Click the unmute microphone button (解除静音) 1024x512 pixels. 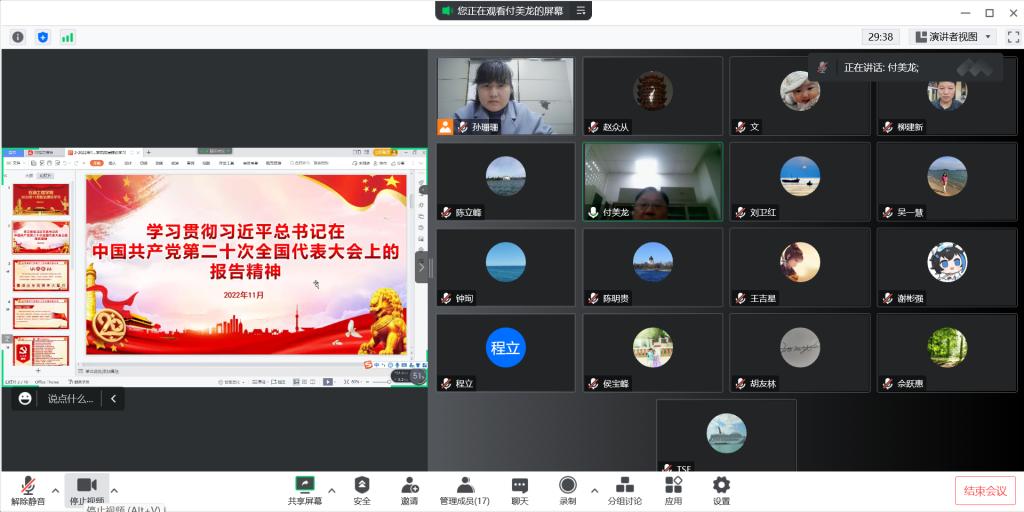pyautogui.click(x=28, y=488)
